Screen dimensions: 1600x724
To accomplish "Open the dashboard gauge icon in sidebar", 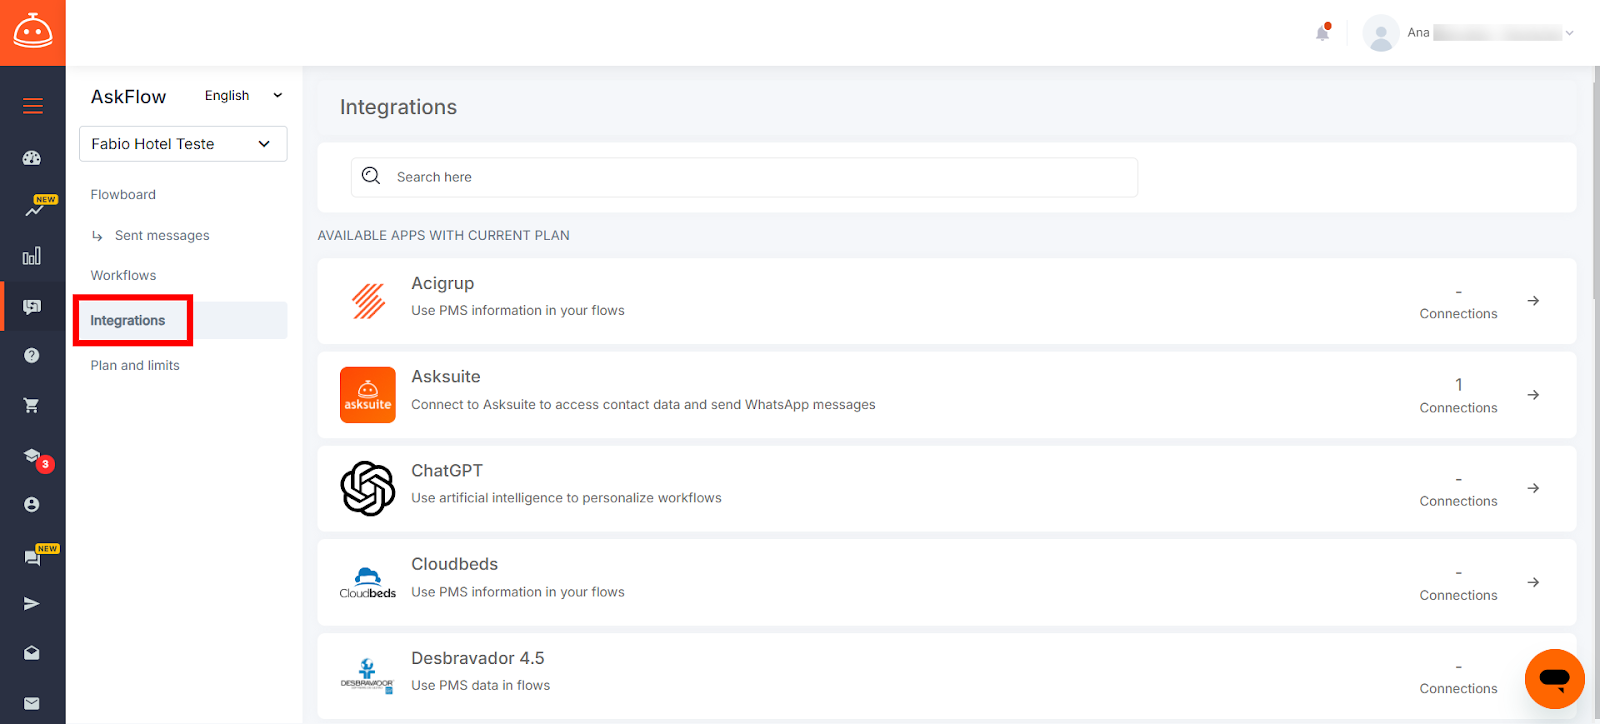I will [x=32, y=157].
